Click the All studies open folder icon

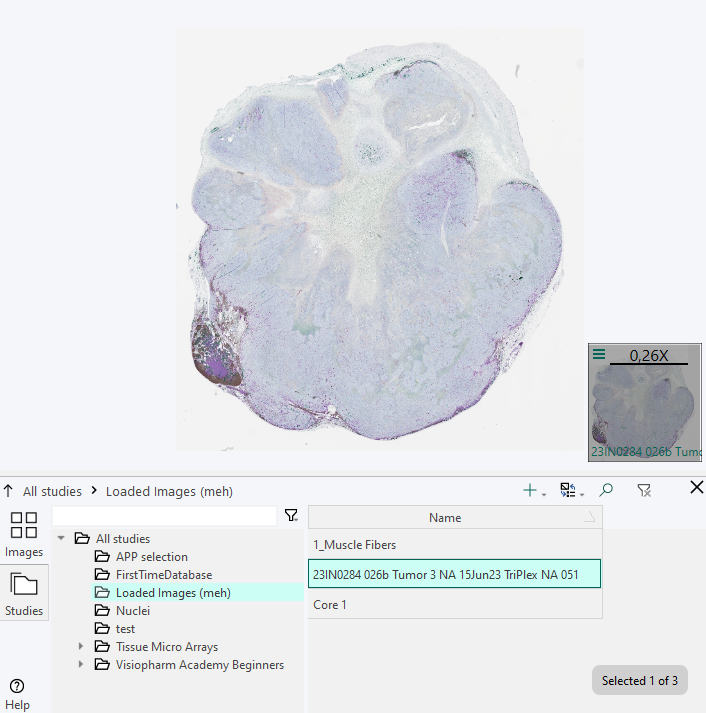(x=82, y=539)
